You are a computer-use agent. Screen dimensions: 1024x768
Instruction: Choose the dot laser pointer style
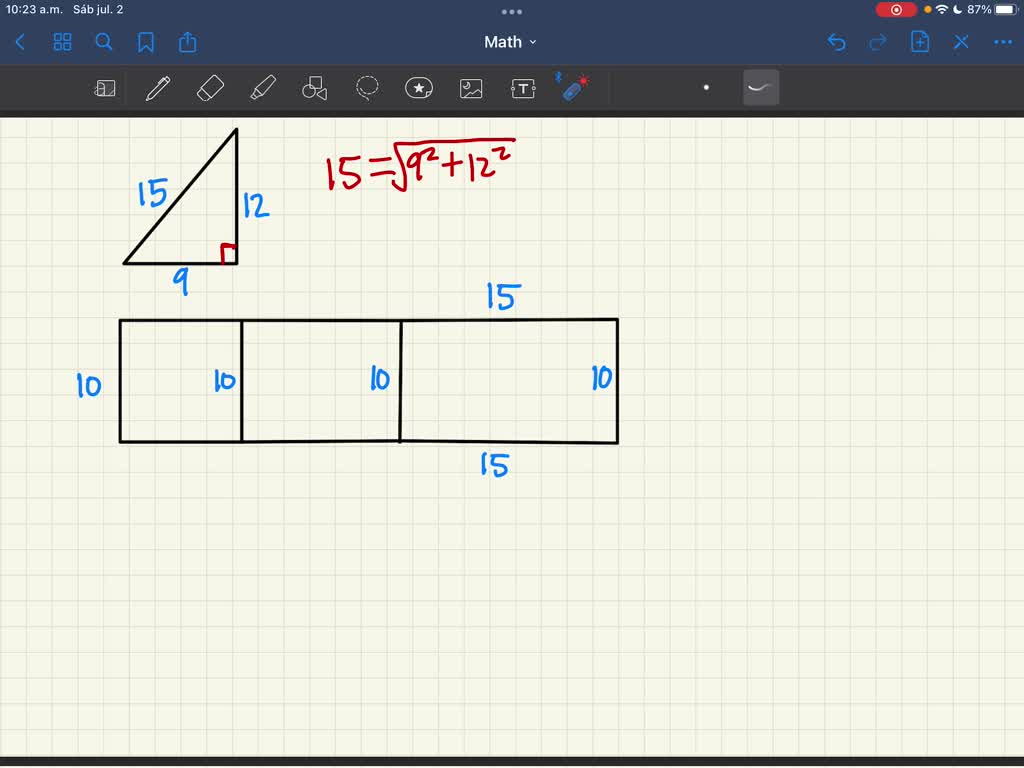click(706, 88)
